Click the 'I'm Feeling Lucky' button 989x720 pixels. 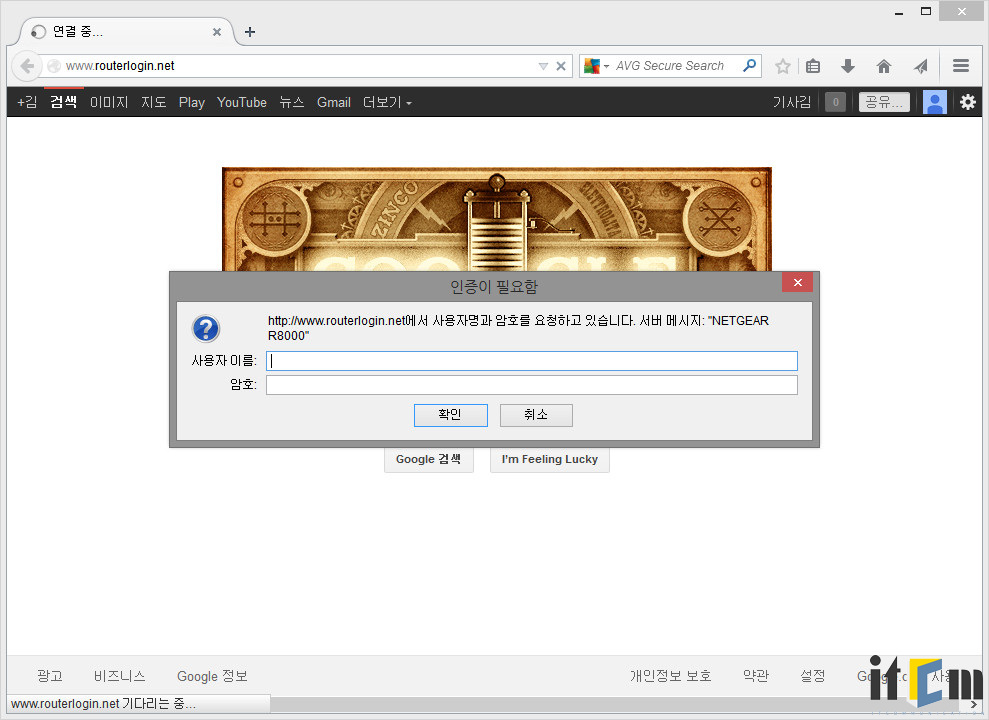click(549, 459)
